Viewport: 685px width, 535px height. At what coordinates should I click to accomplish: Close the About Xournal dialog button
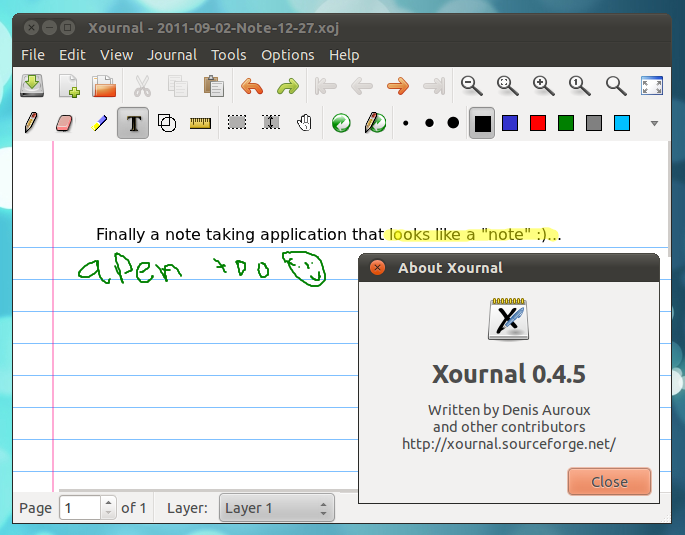pos(609,482)
